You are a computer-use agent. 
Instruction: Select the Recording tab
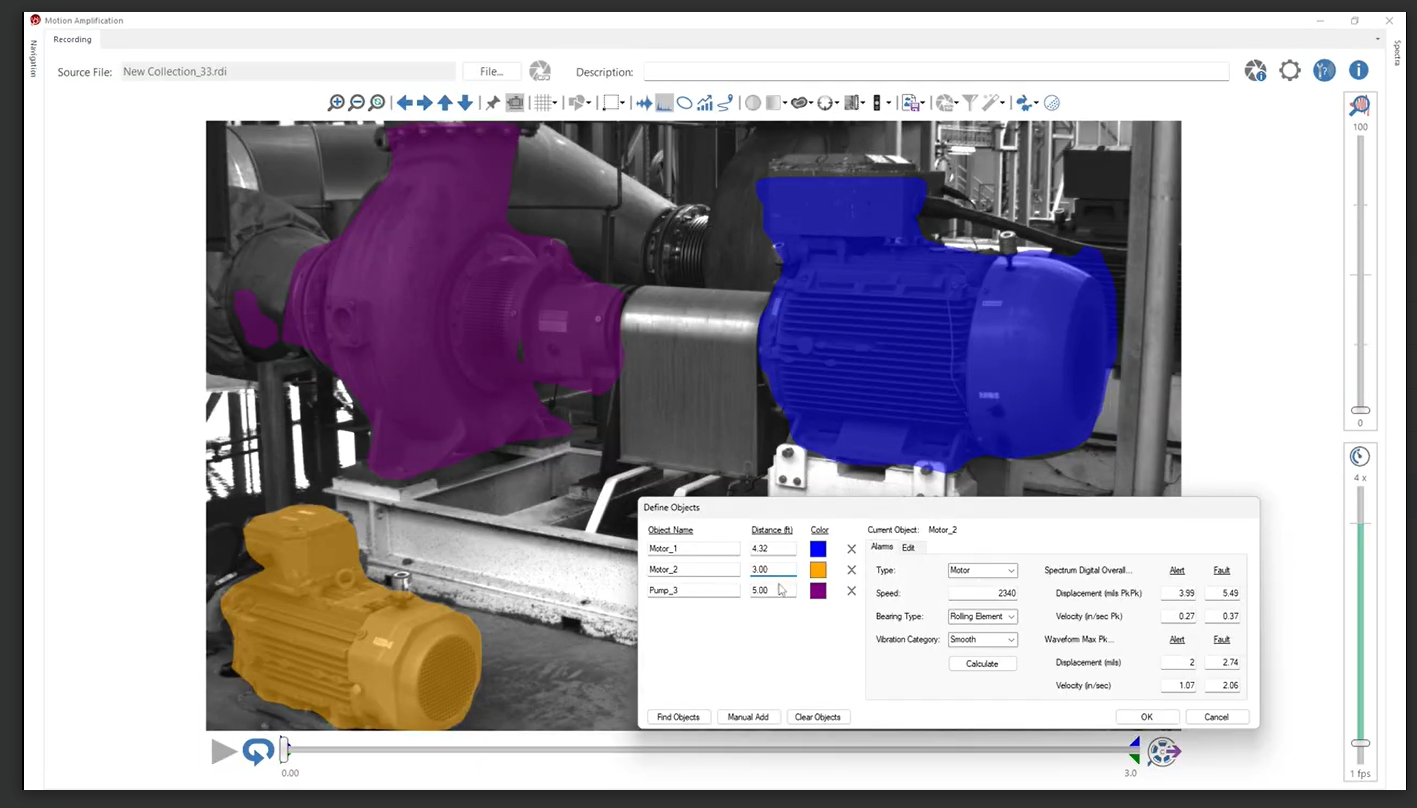tap(72, 40)
